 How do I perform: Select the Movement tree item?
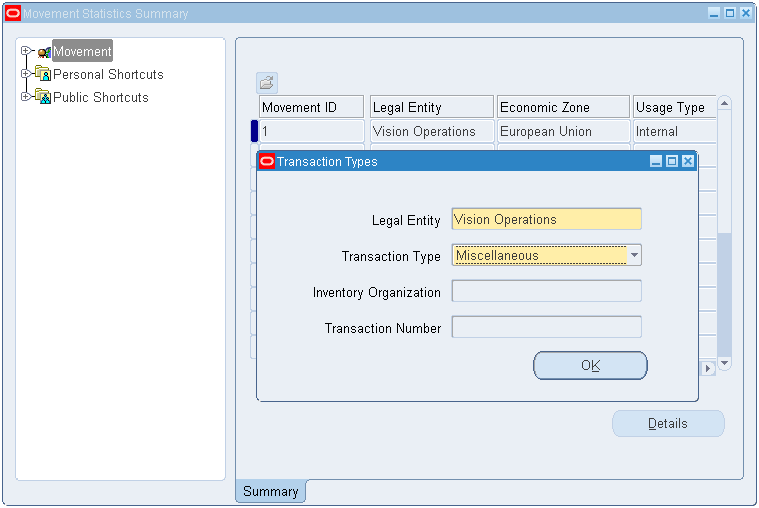click(x=82, y=51)
